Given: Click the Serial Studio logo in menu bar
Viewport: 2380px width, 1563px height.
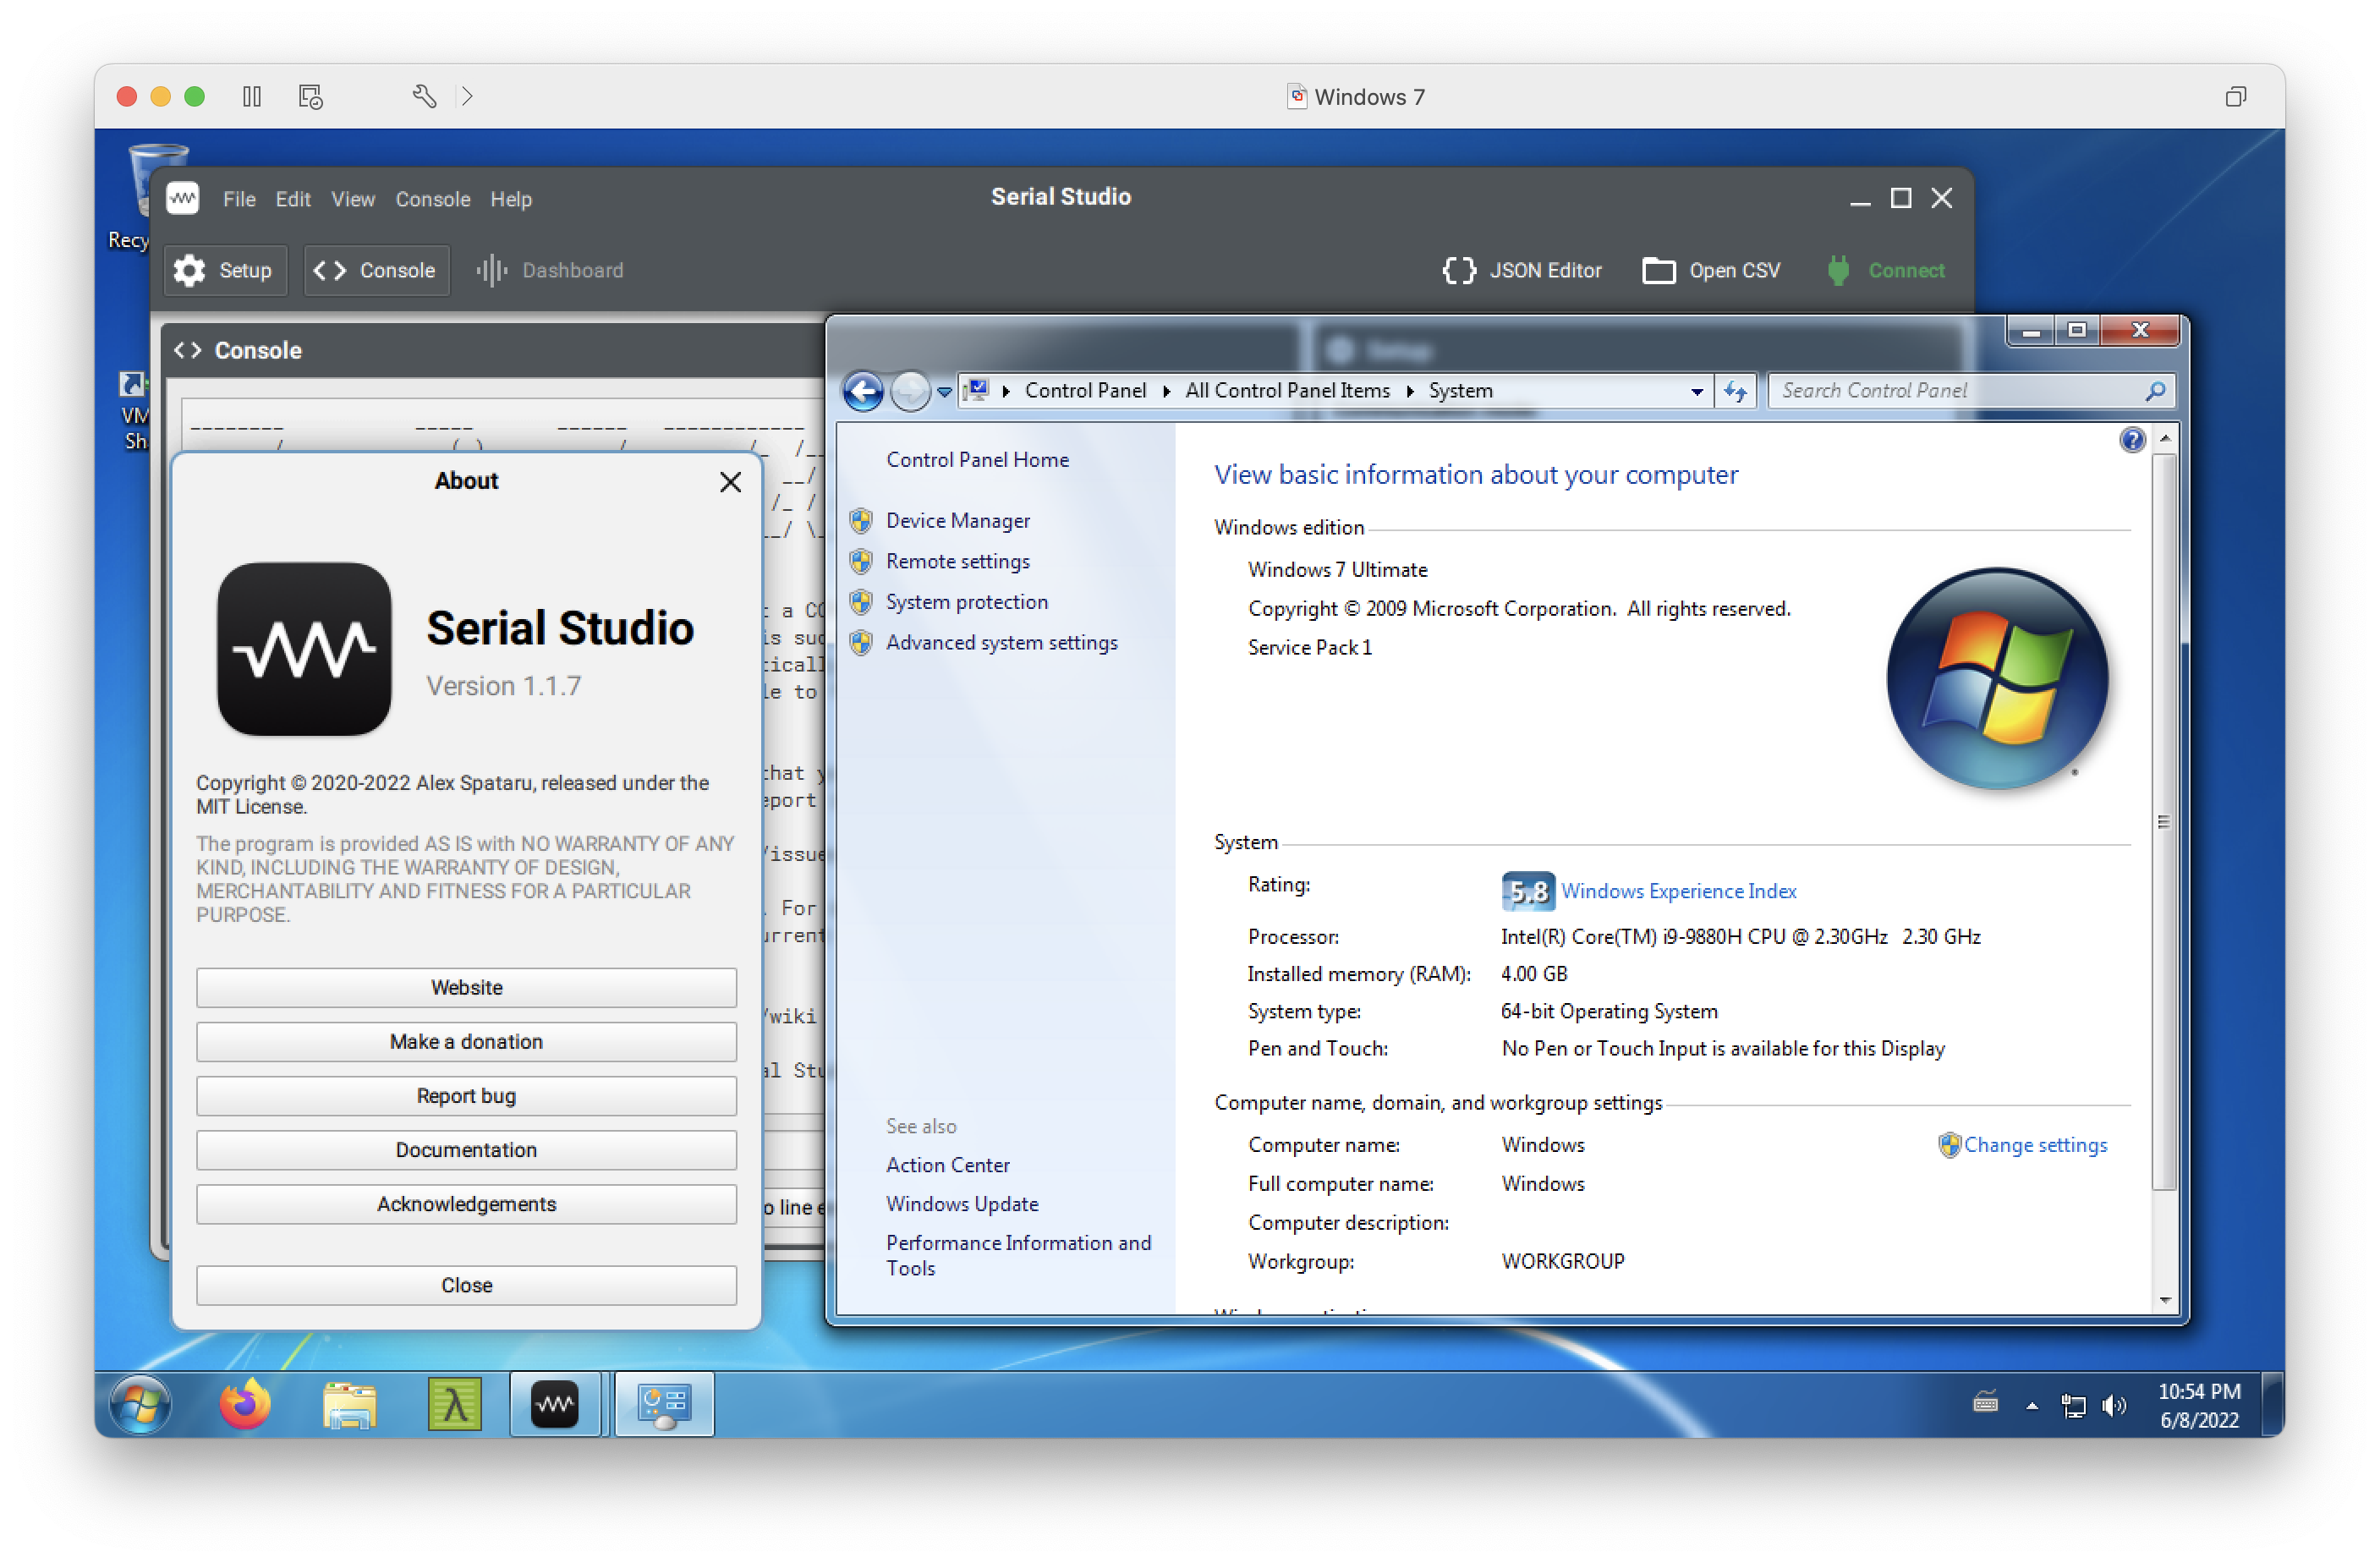Looking at the screenshot, I should (x=183, y=198).
